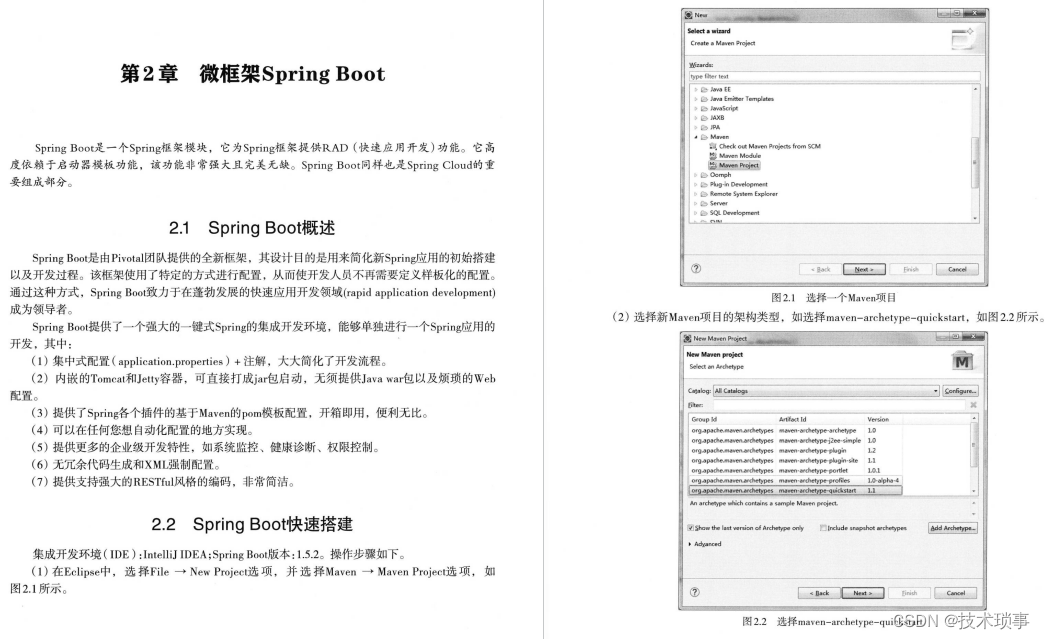Click the Configure button beside Catalog
Screen dimensions: 1045x639
tap(961, 391)
